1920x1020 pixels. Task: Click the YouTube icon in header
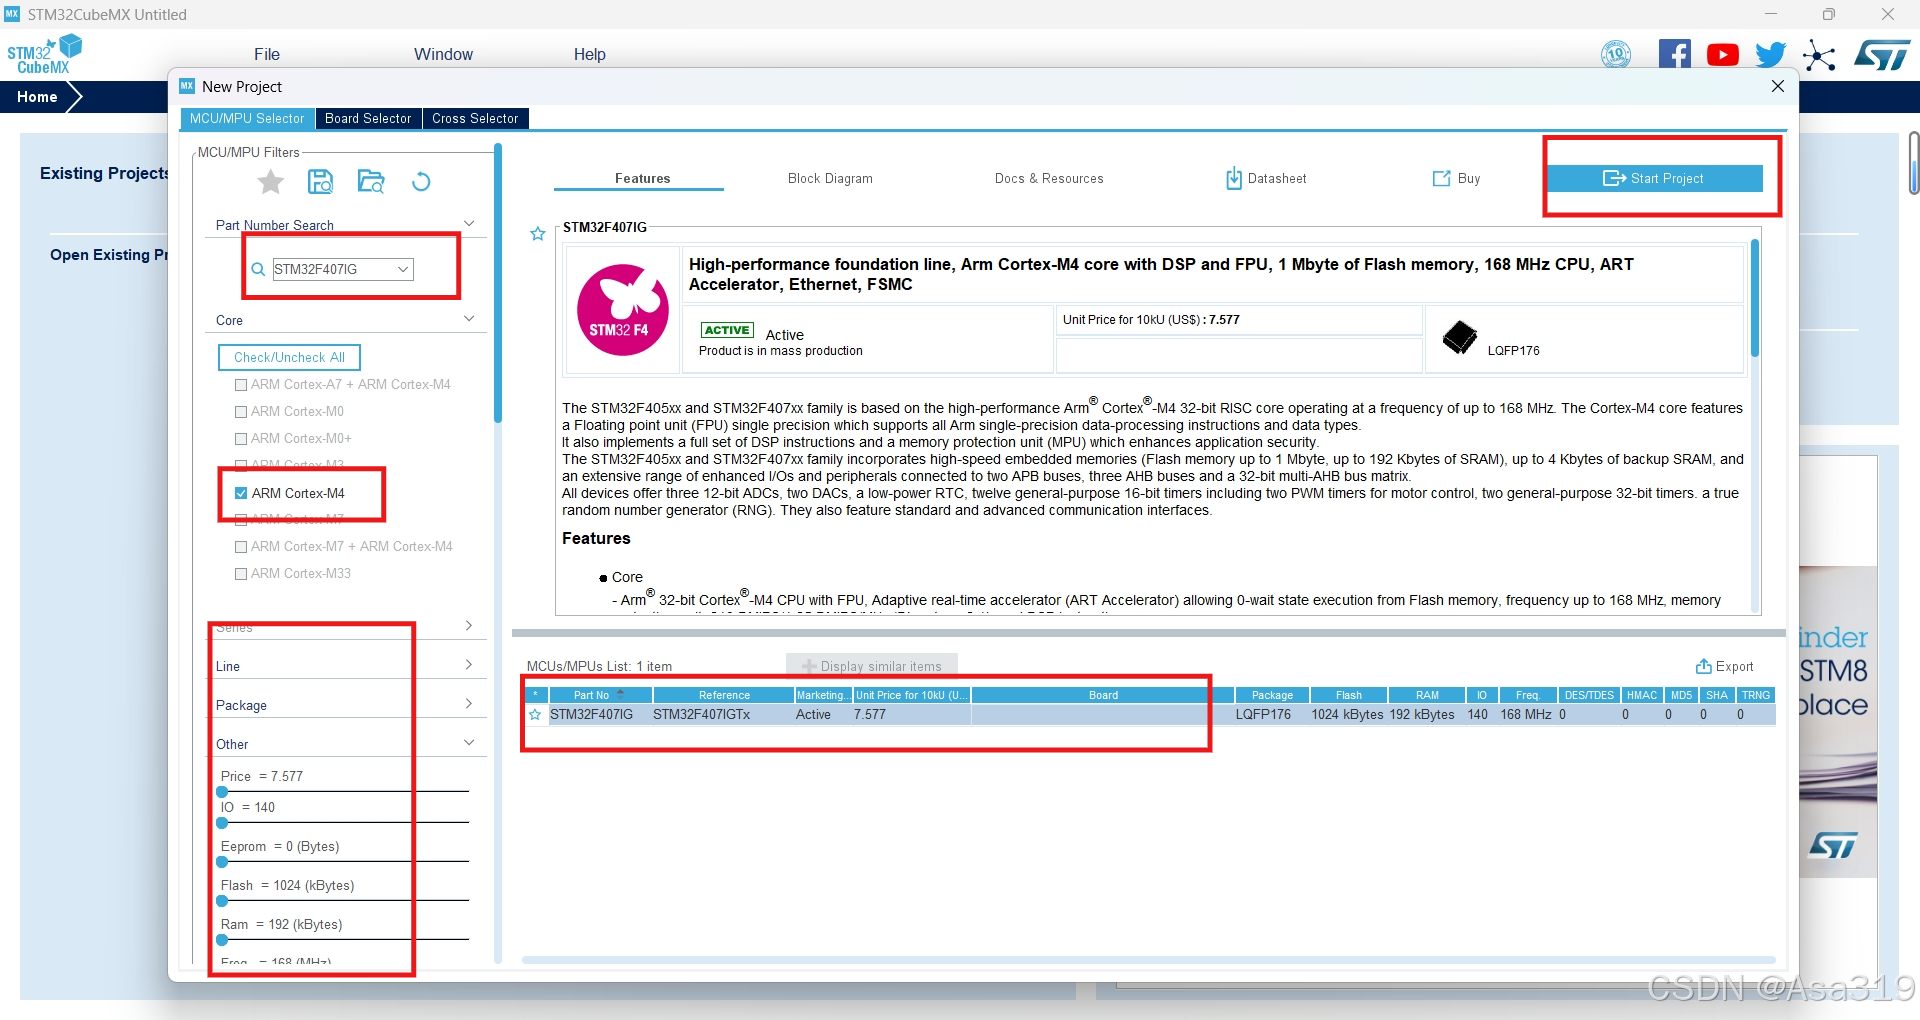point(1722,55)
